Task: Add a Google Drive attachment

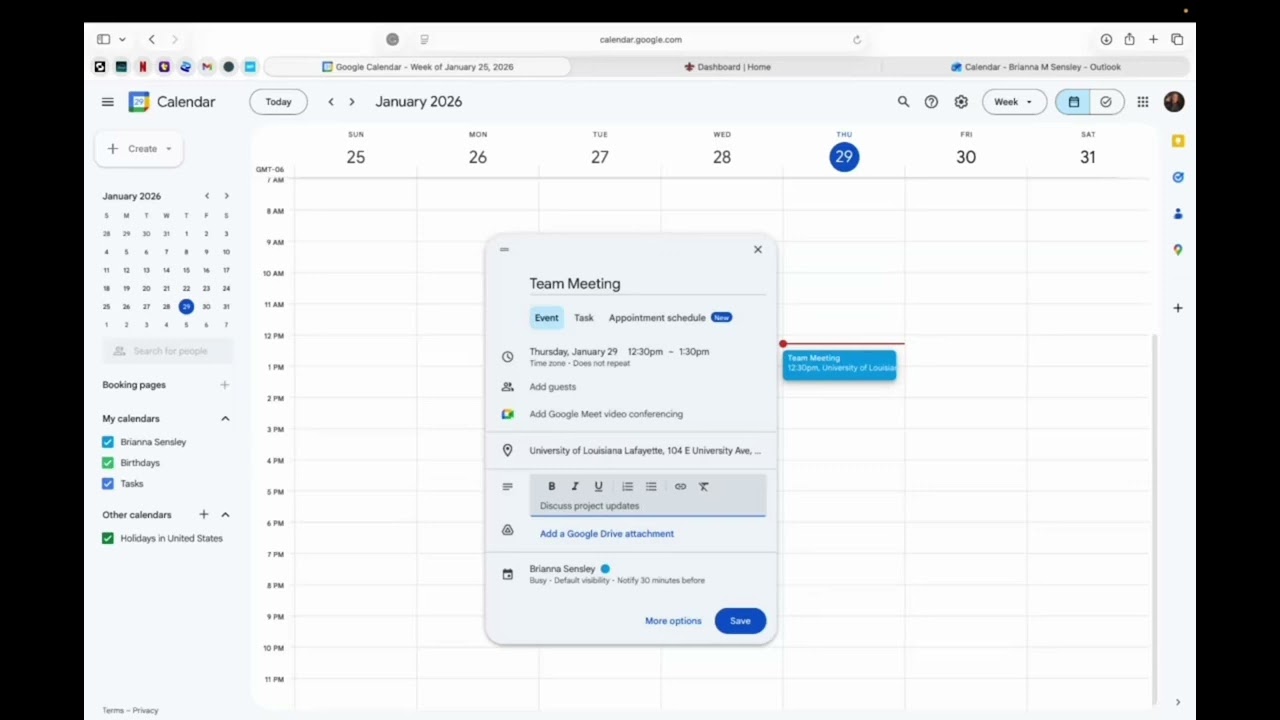Action: 607,534
